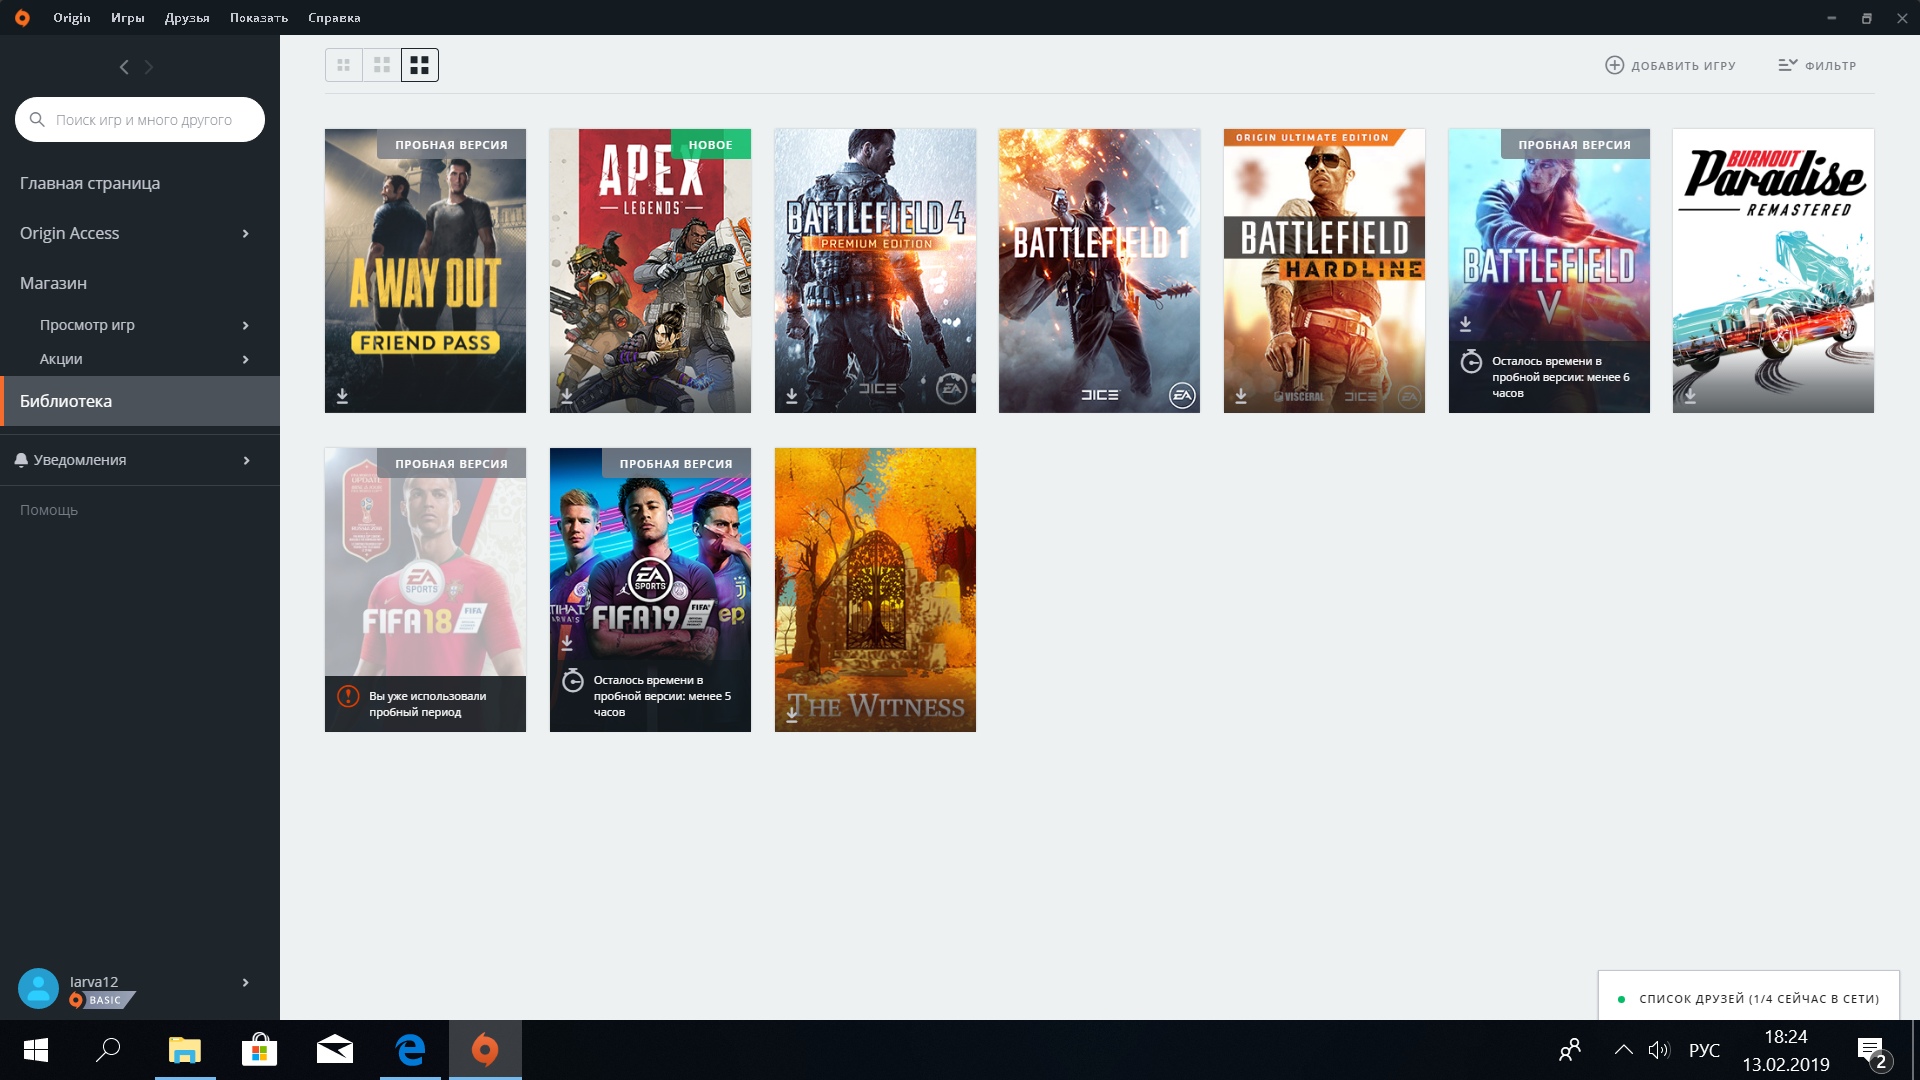The height and width of the screenshot is (1080, 1920).
Task: Click the Origin icon in the taskbar
Action: pyautogui.click(x=485, y=1050)
